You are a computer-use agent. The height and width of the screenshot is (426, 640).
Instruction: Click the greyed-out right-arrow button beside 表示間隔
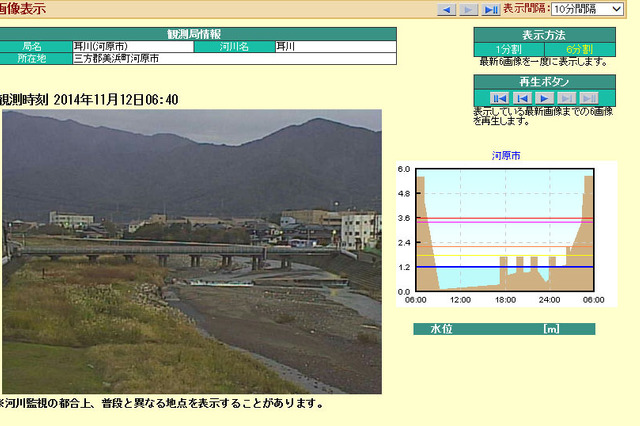click(x=469, y=9)
